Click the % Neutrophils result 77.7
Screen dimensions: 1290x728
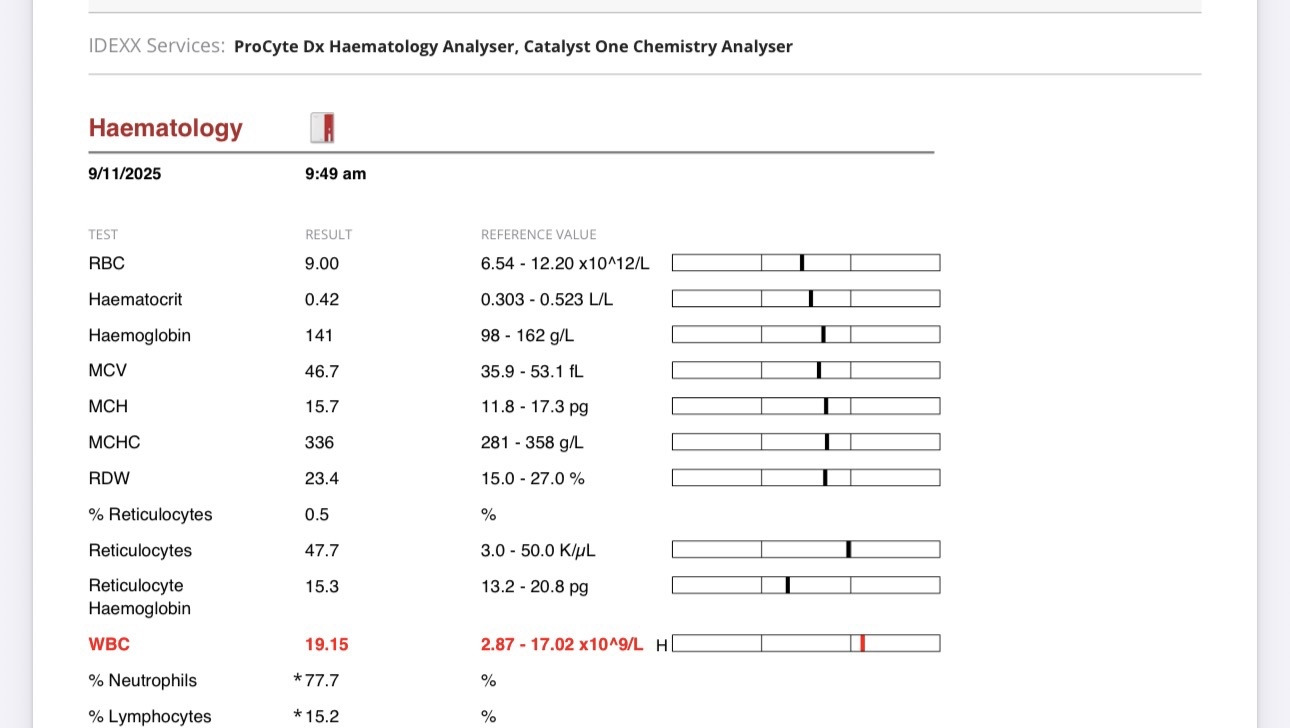[x=321, y=681]
